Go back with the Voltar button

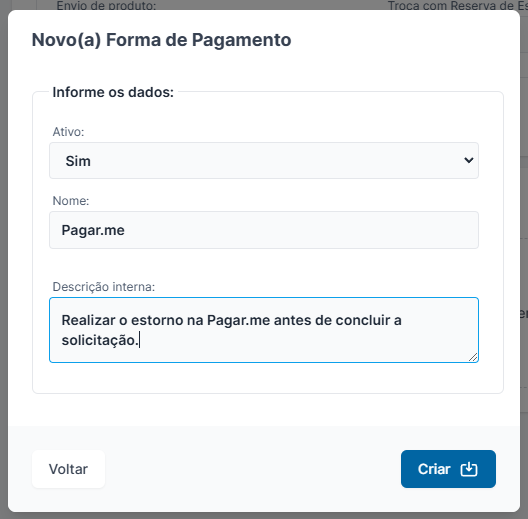coord(68,469)
